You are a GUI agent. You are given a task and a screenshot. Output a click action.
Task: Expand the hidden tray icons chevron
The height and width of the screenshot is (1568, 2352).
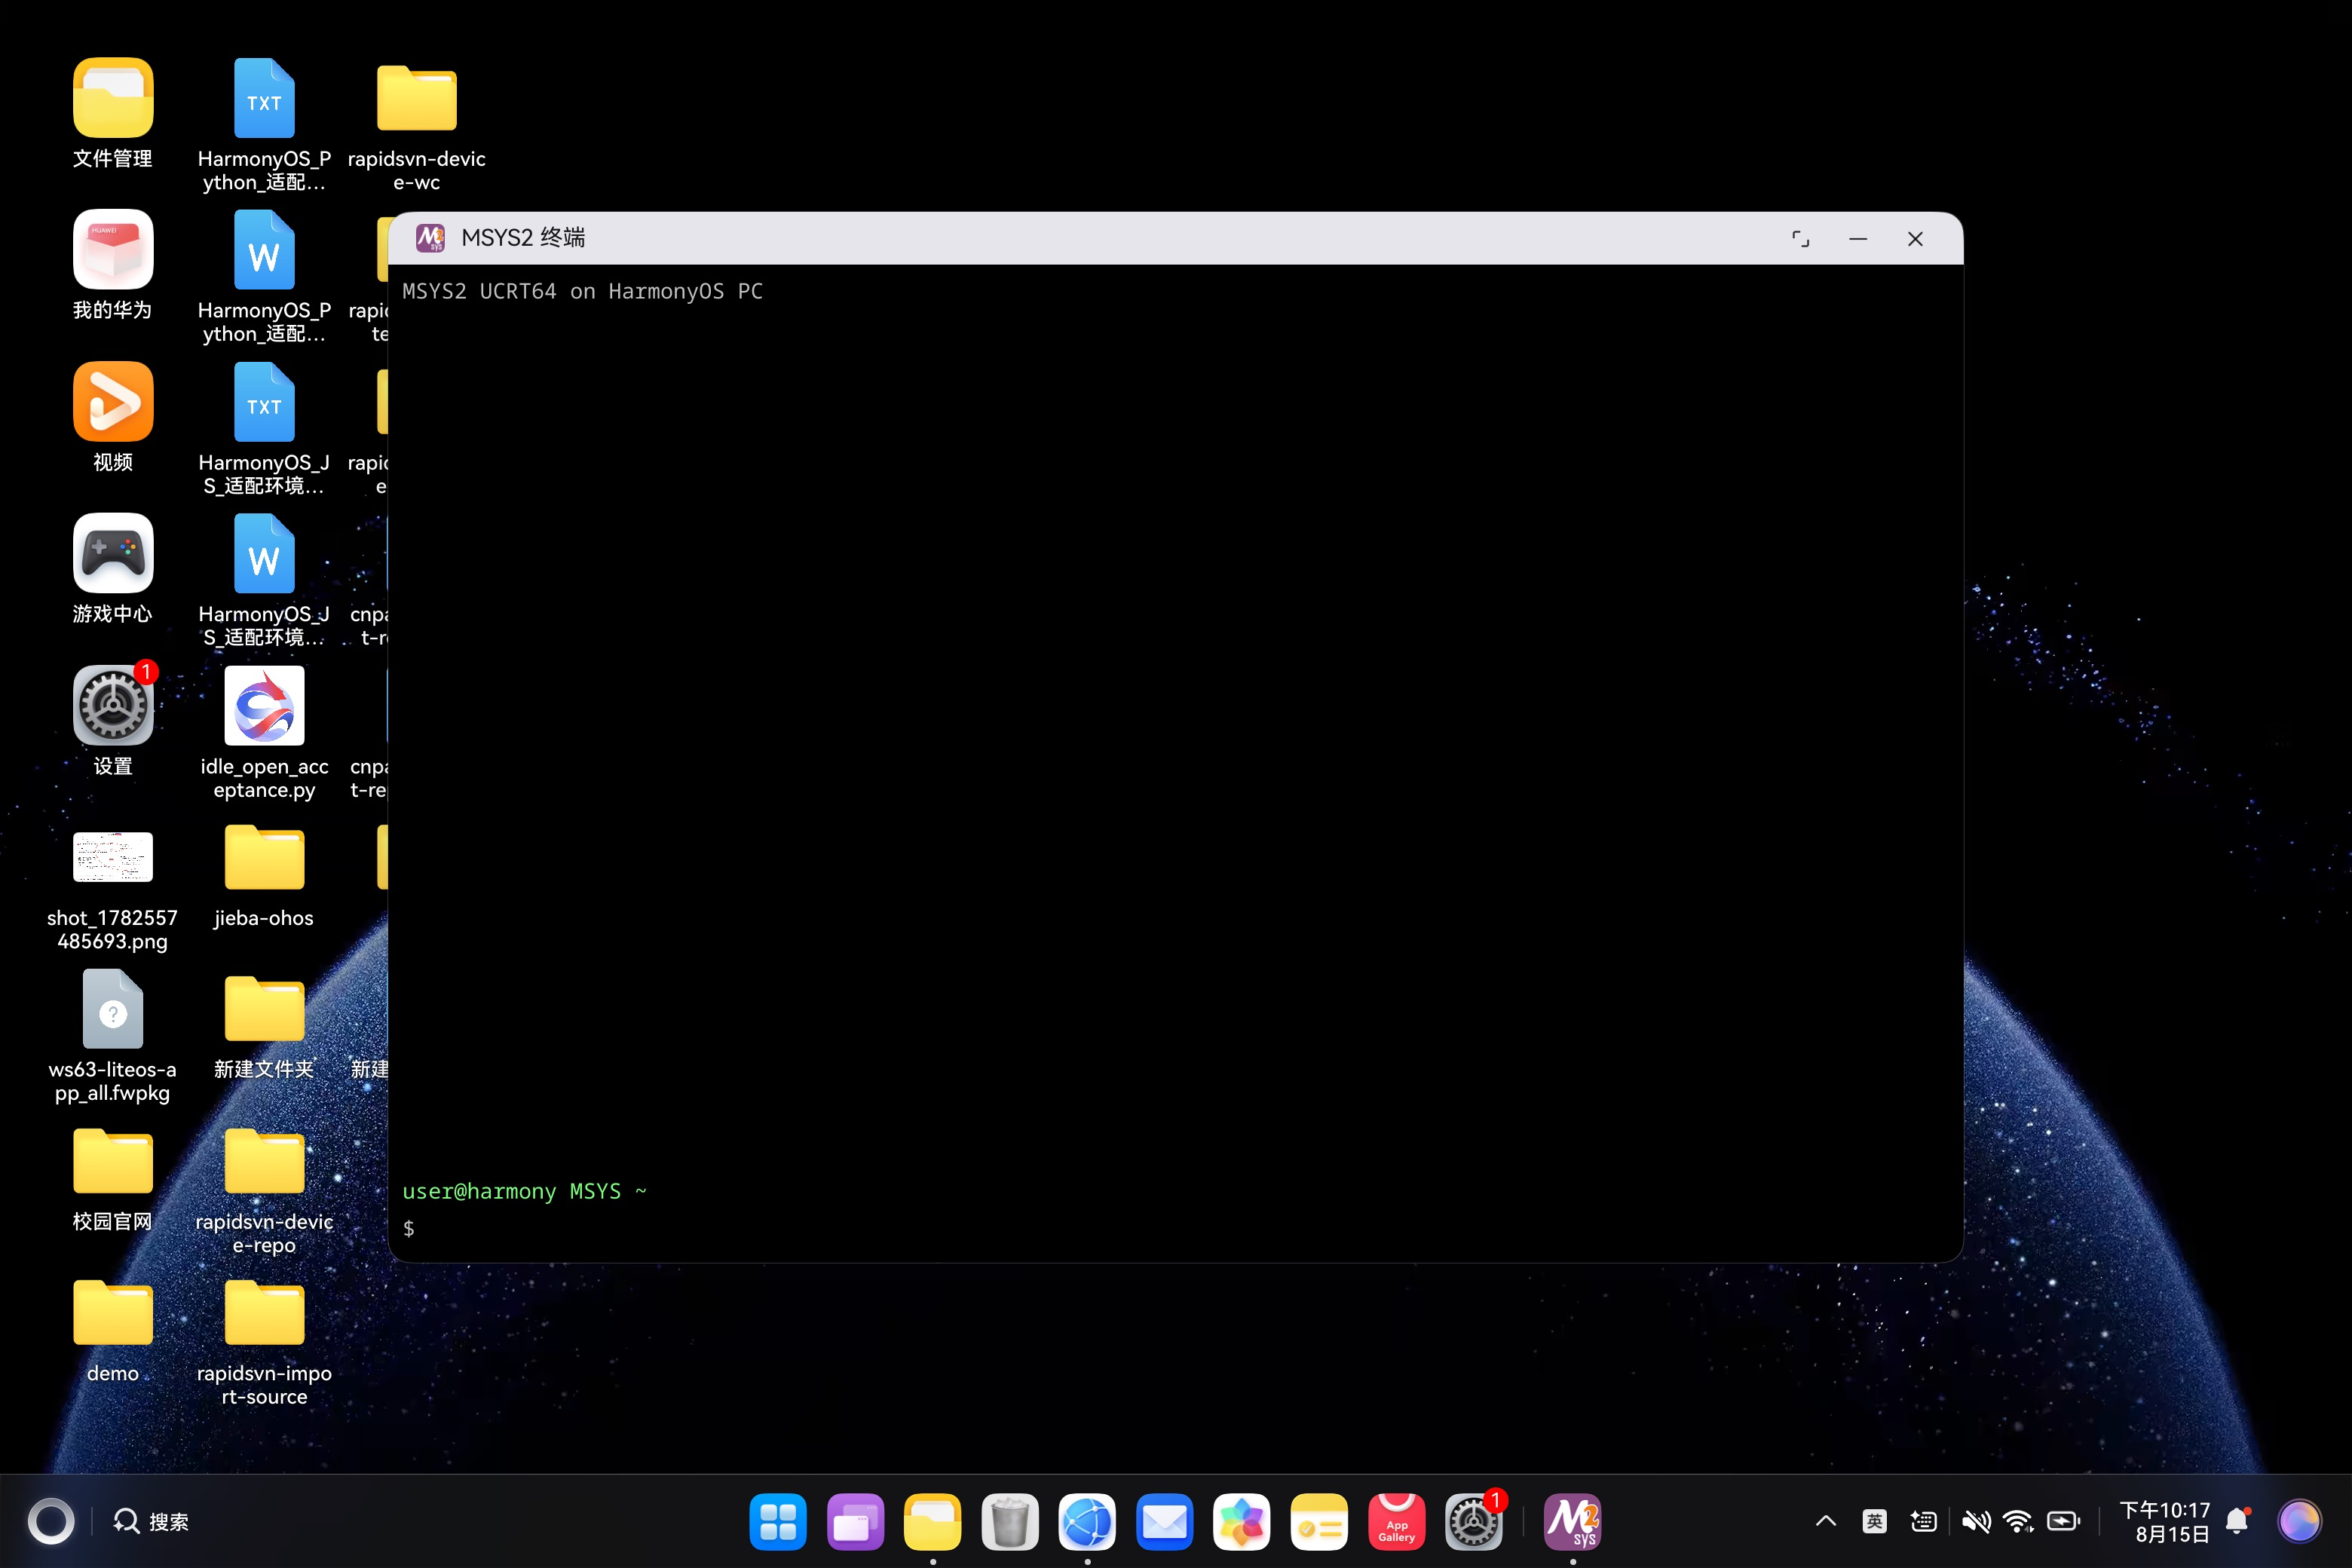point(1825,1522)
